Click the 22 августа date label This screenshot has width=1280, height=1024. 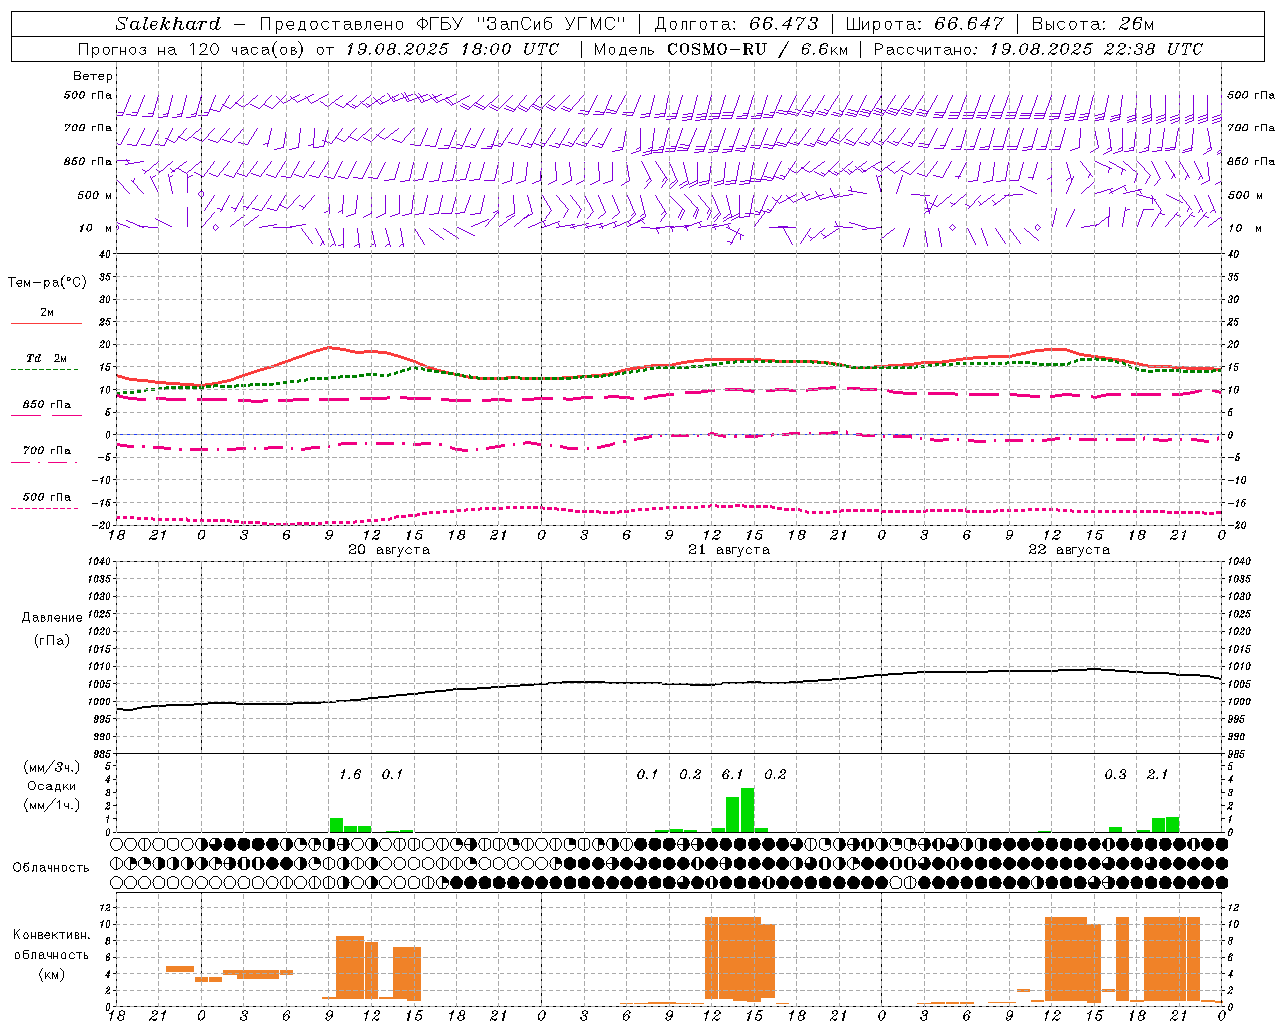1069,550
